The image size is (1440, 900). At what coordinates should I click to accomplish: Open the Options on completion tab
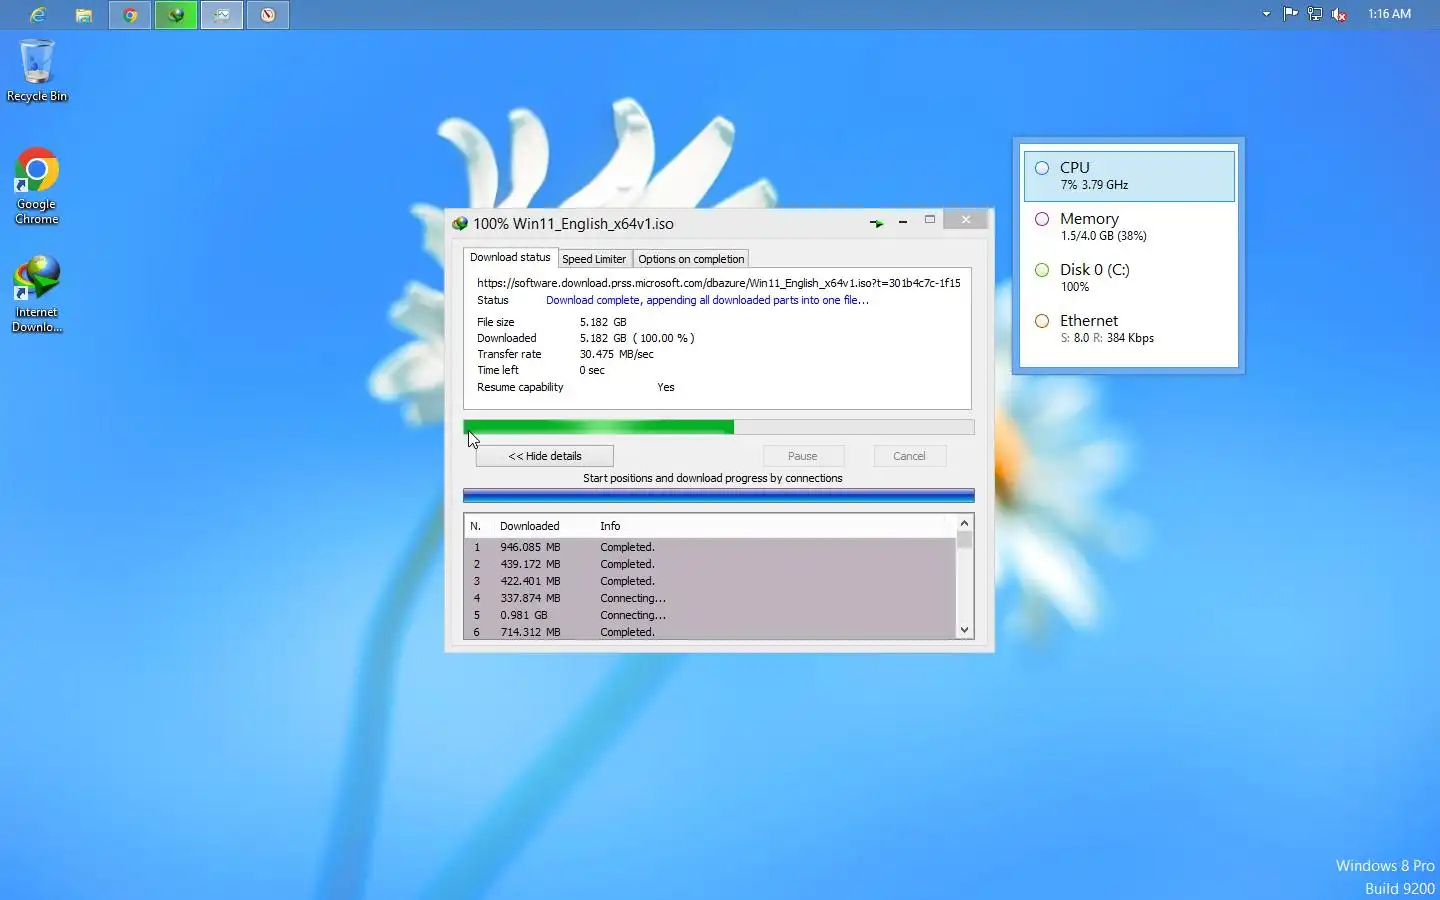point(691,259)
